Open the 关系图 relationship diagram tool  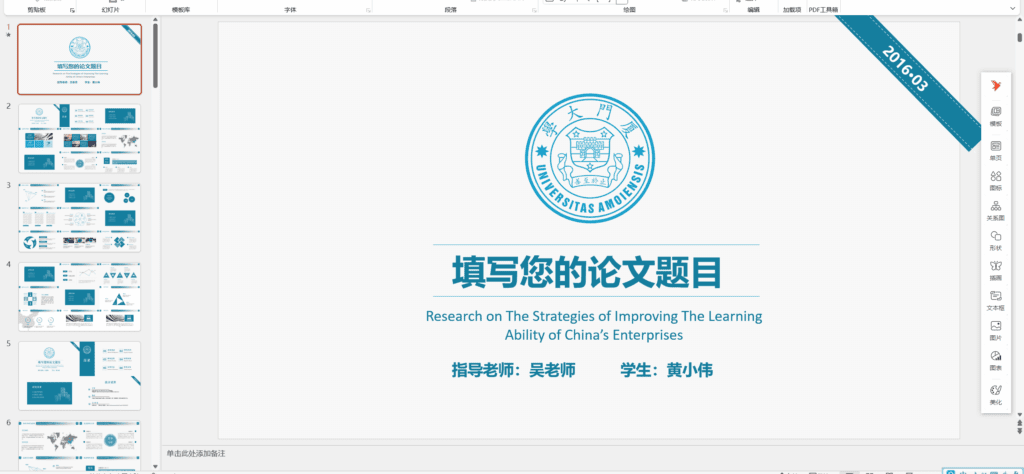coord(995,210)
